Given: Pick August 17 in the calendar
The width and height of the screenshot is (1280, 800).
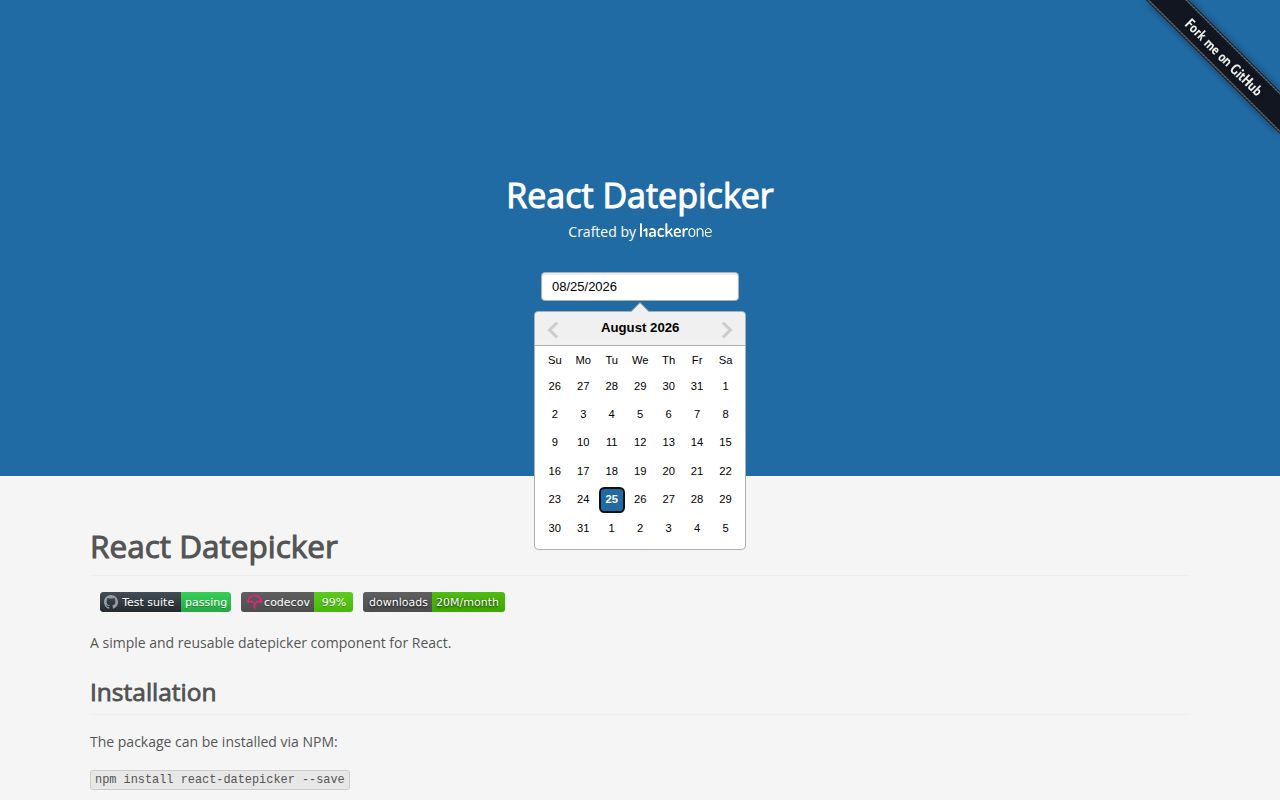Looking at the screenshot, I should pyautogui.click(x=583, y=471).
